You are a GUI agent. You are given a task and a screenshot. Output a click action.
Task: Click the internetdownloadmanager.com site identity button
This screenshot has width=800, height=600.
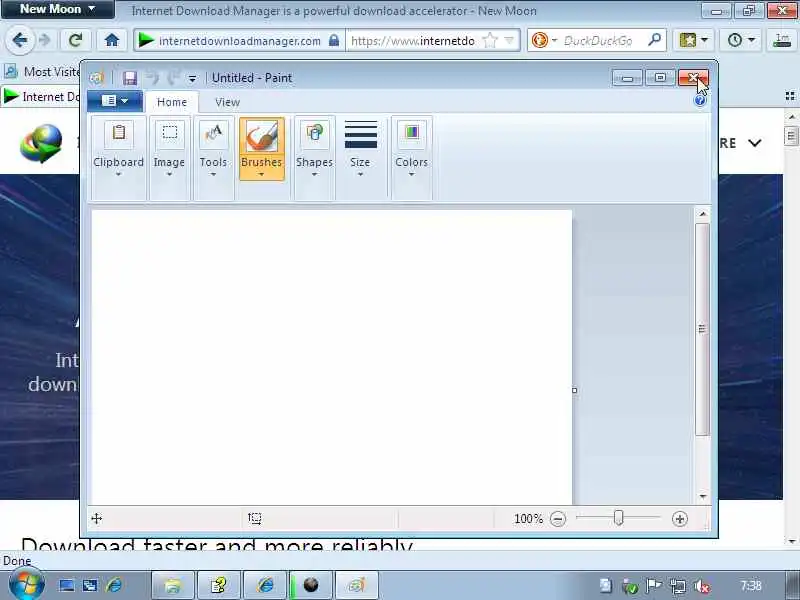[239, 40]
